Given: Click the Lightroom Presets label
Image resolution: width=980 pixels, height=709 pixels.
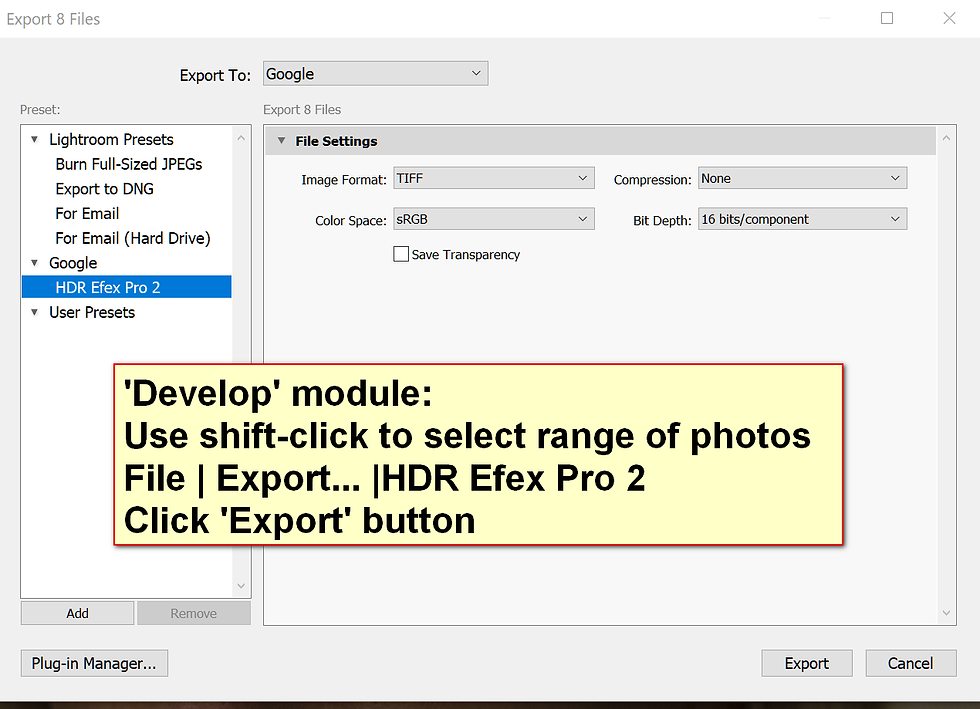Looking at the screenshot, I should coord(111,139).
